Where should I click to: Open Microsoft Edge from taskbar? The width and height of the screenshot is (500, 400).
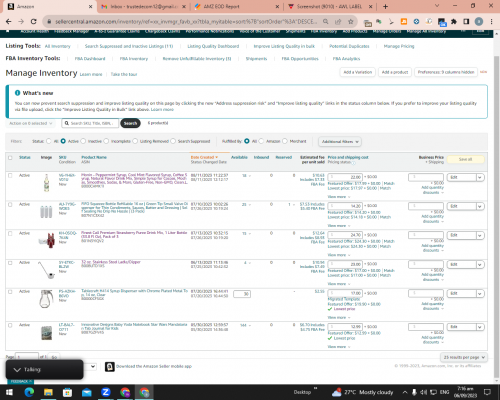[x=29, y=392]
